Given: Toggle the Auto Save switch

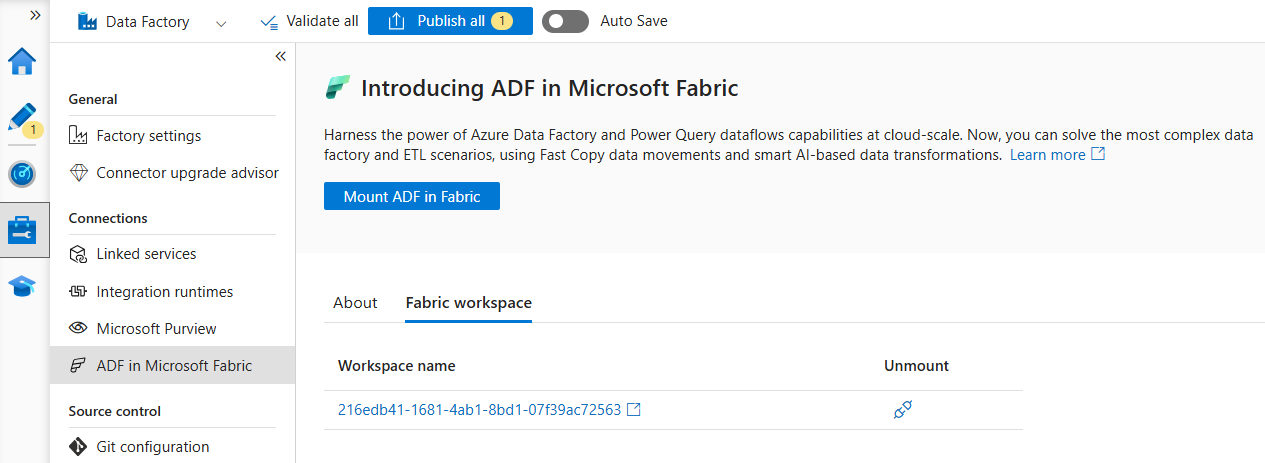Looking at the screenshot, I should [565, 21].
